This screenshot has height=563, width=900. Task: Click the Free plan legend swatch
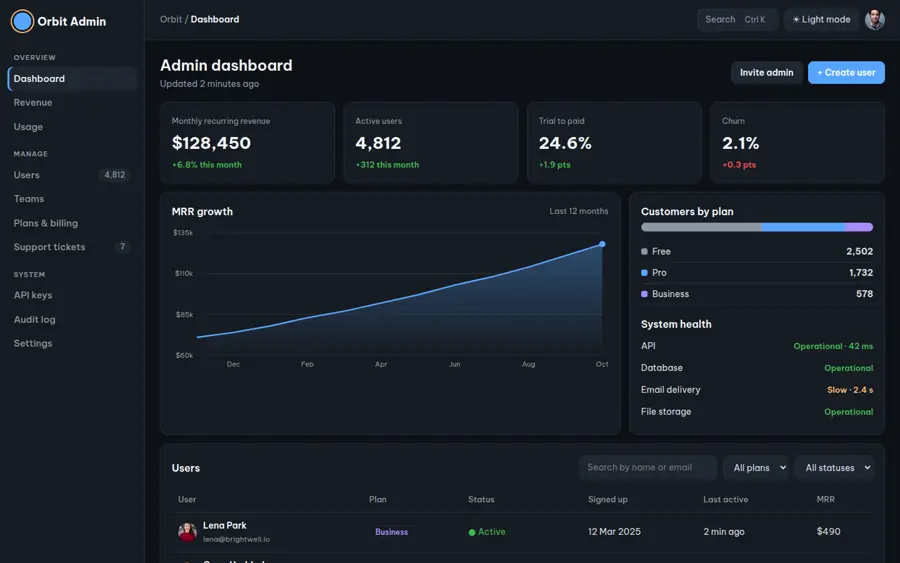644,251
